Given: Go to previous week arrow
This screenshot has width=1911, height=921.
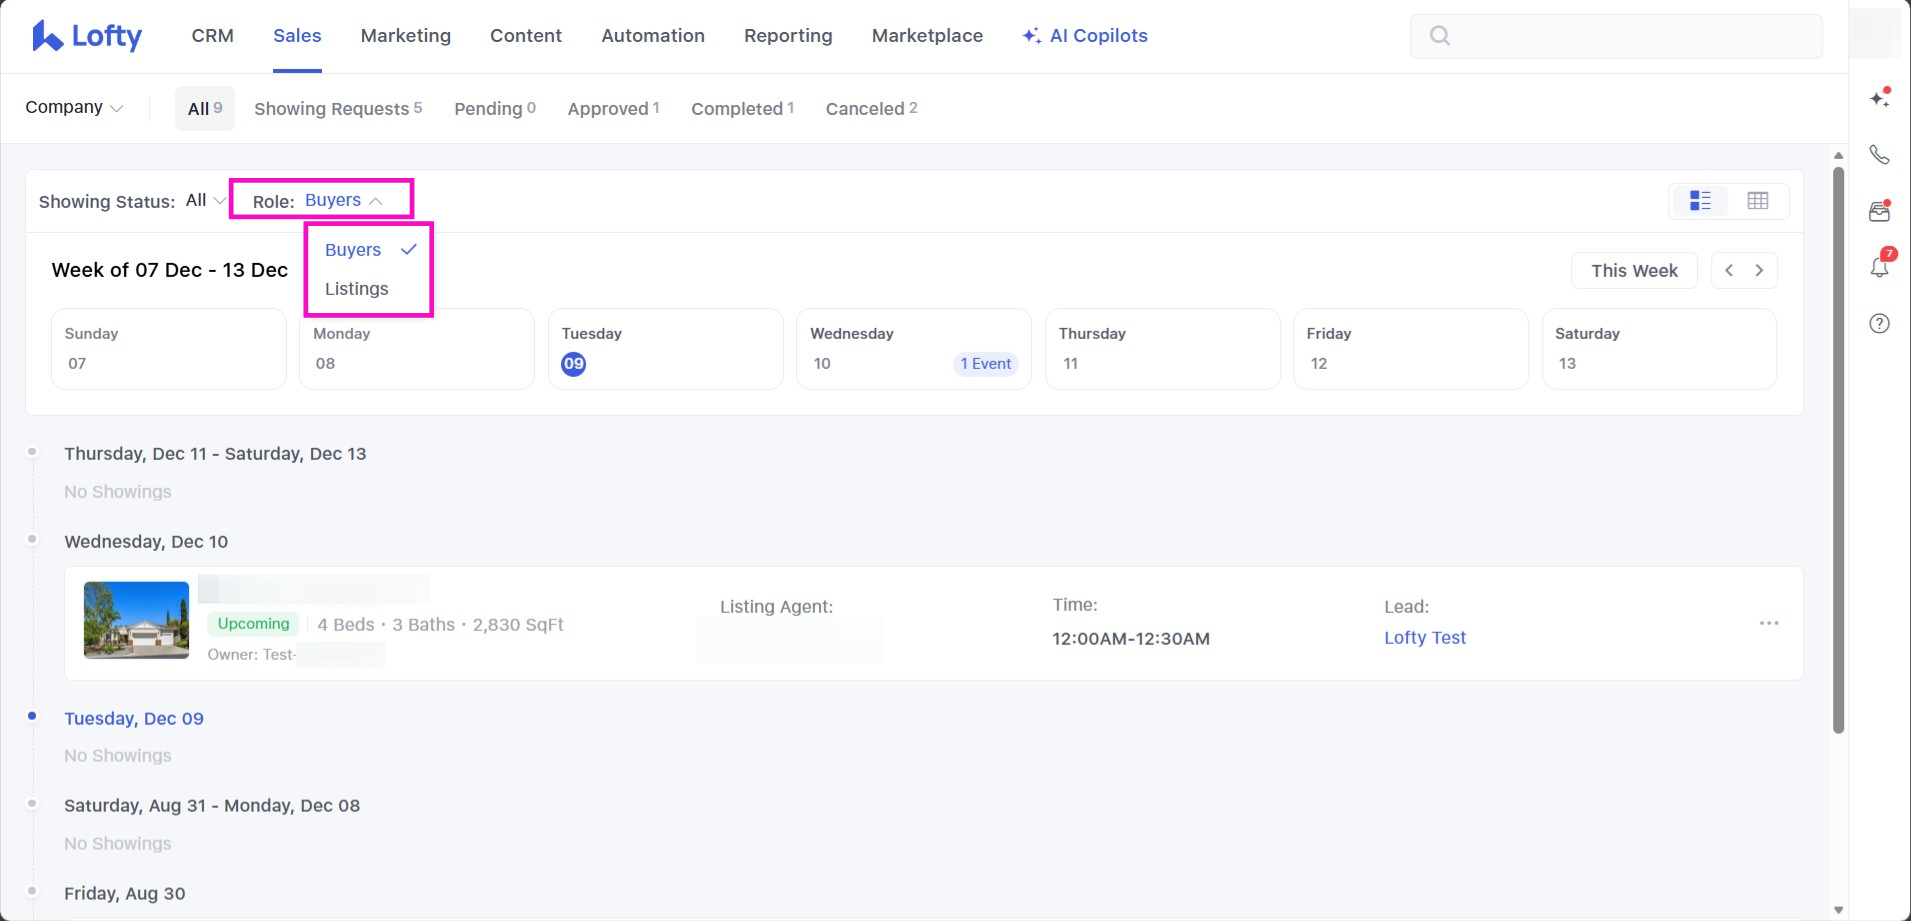Looking at the screenshot, I should [1729, 270].
